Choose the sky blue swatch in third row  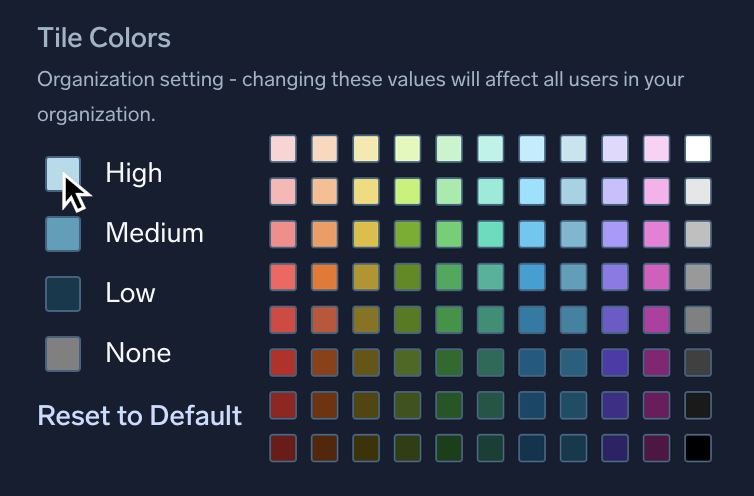532,234
